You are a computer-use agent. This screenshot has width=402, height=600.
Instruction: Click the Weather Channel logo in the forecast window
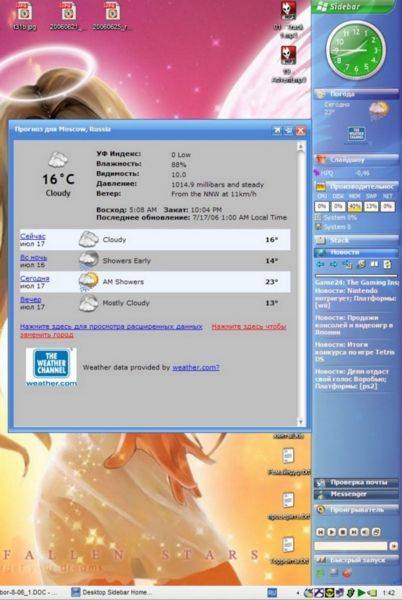click(x=51, y=367)
